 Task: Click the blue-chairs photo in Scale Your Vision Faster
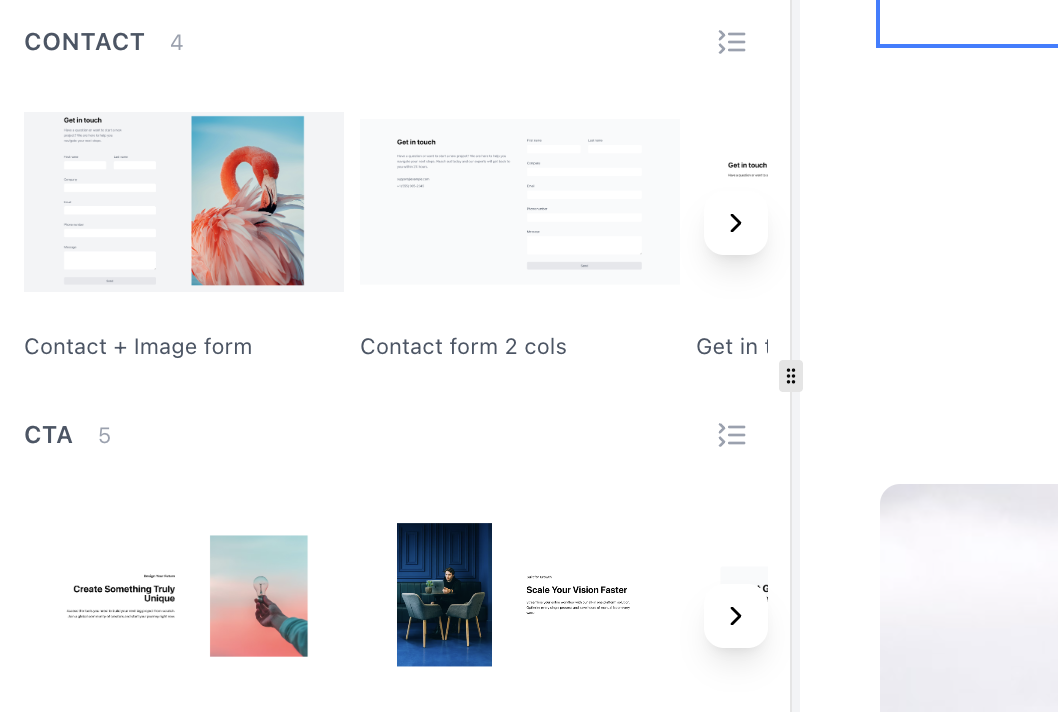click(x=444, y=594)
